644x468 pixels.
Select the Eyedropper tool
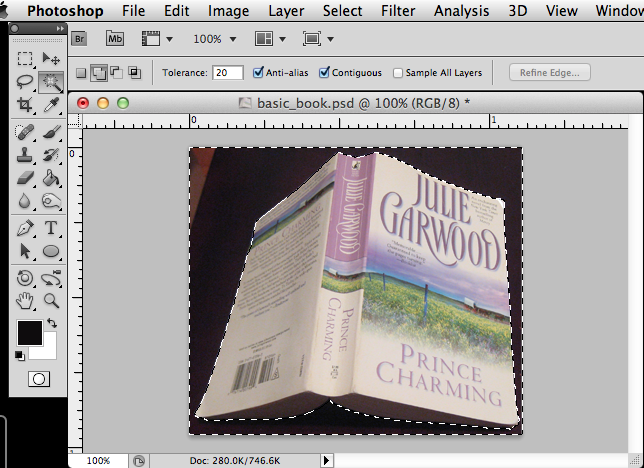51,105
